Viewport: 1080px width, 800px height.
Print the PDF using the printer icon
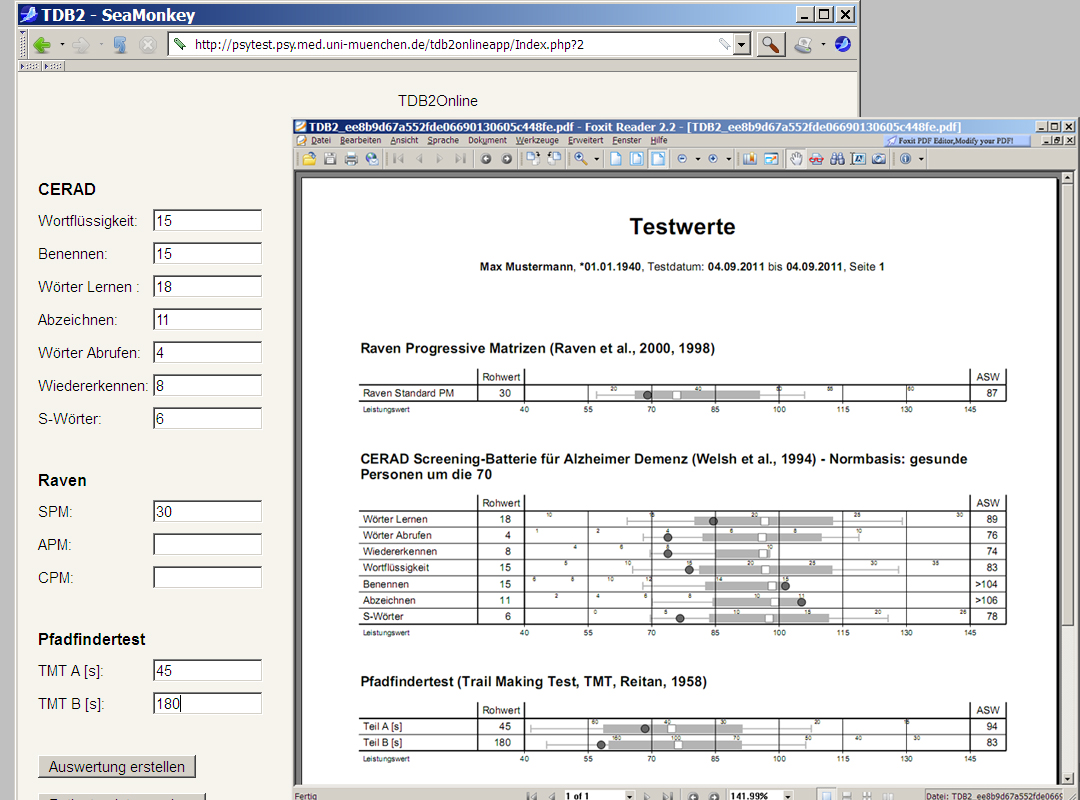point(350,159)
